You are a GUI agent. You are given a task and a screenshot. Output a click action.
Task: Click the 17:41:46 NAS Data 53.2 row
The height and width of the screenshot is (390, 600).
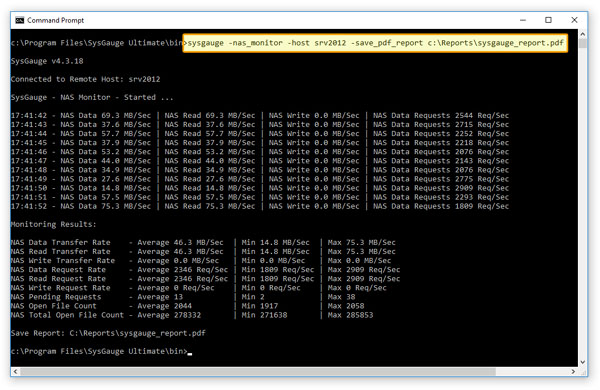(260, 152)
